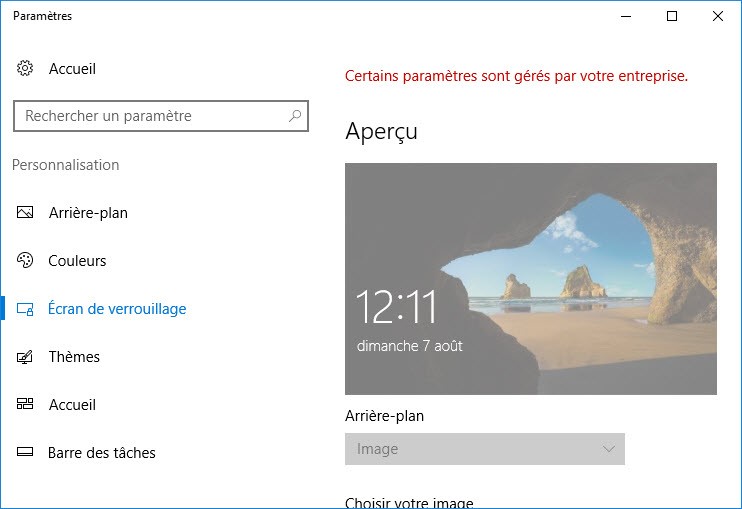This screenshot has height=509, width=742.
Task: Select Écran de verrouillage text in sidebar
Action: (117, 308)
